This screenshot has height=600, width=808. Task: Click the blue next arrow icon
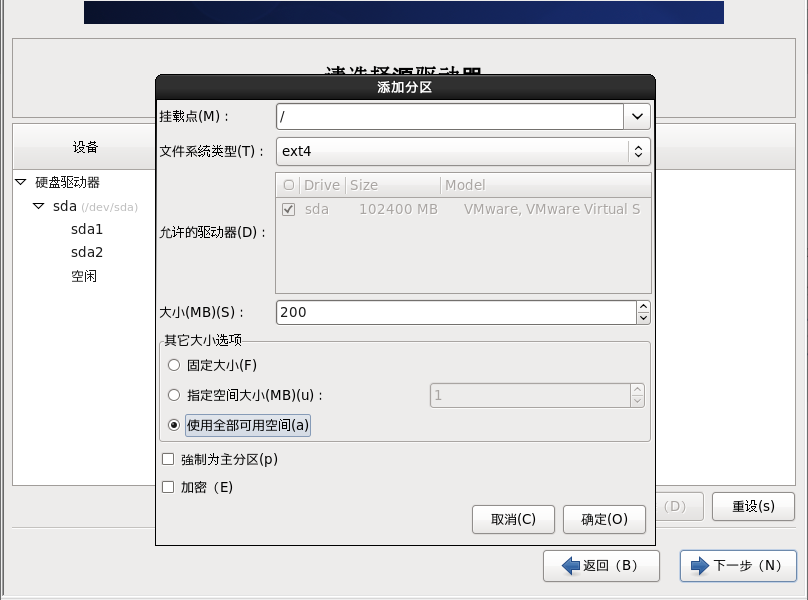700,565
